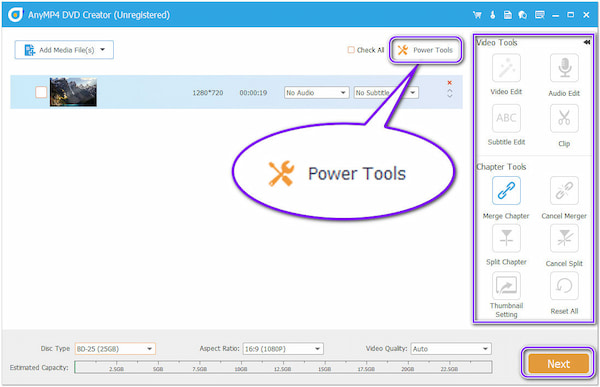
Task: Click the Split Chapter icon
Action: [x=506, y=238]
